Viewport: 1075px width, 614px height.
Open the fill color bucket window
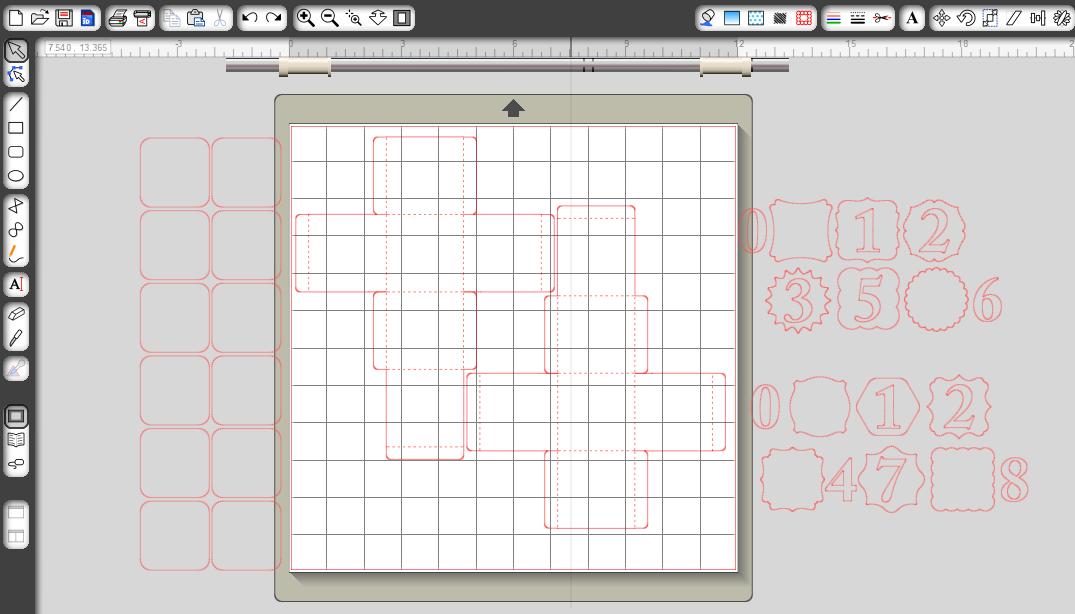click(x=708, y=18)
